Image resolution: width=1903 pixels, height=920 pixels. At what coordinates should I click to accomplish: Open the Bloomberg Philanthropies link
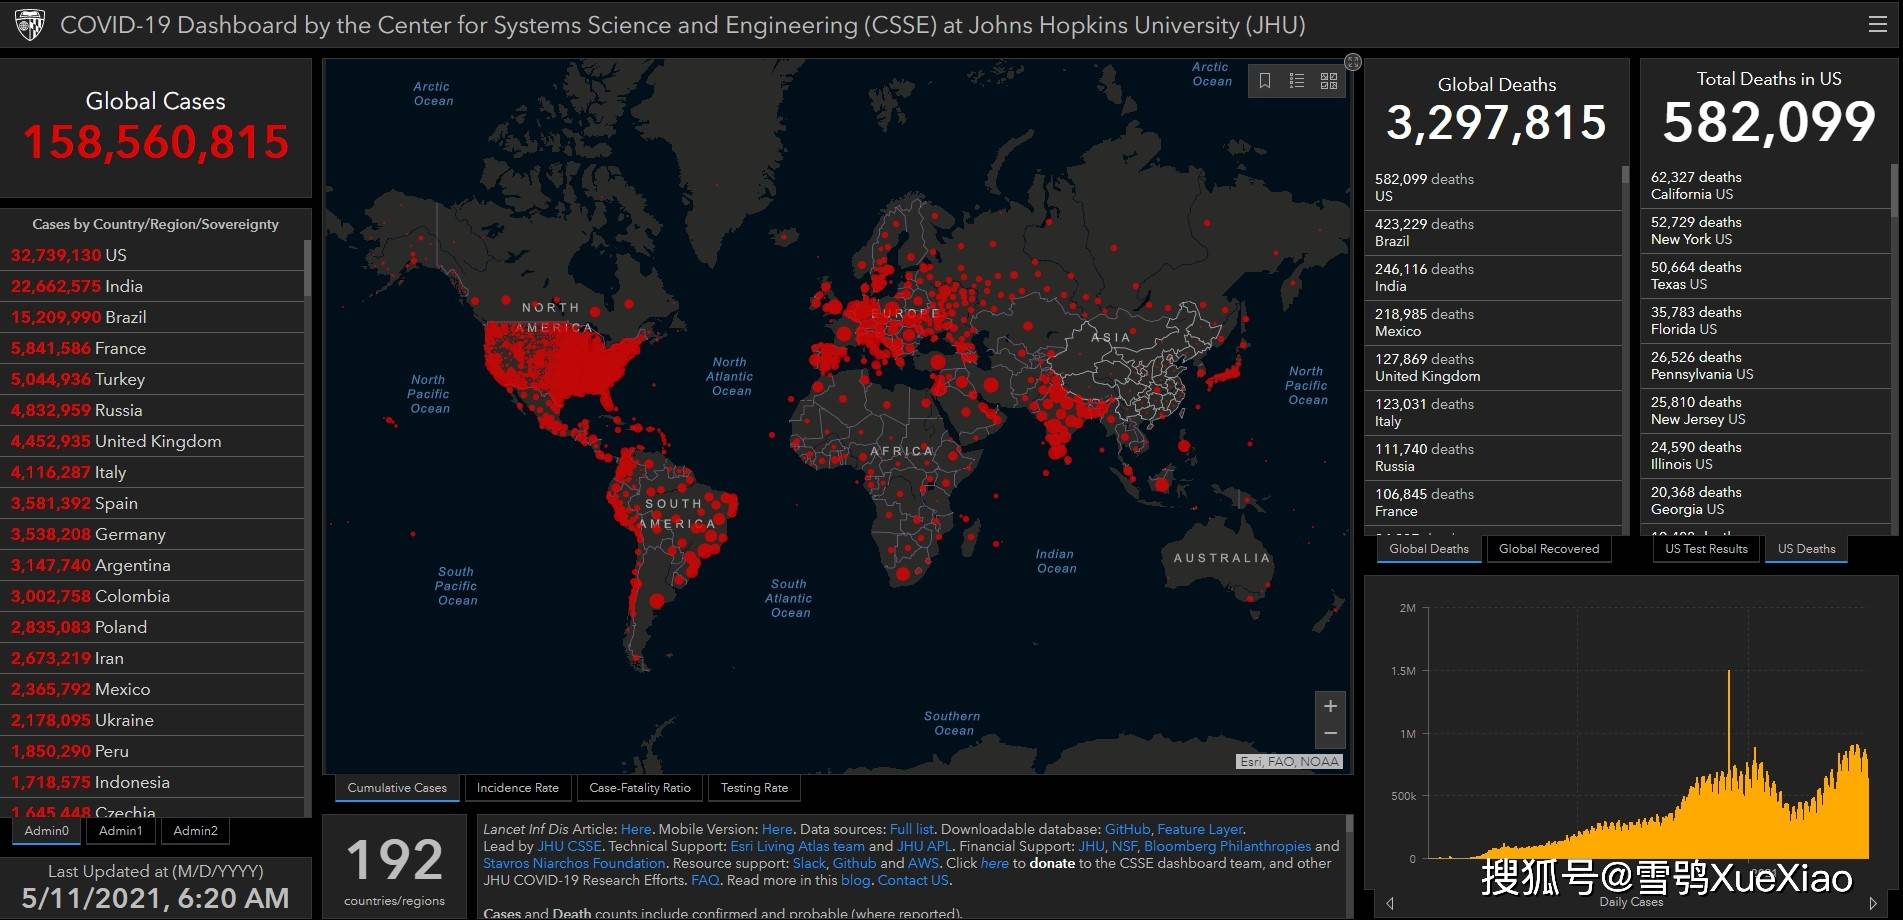coord(1227,846)
